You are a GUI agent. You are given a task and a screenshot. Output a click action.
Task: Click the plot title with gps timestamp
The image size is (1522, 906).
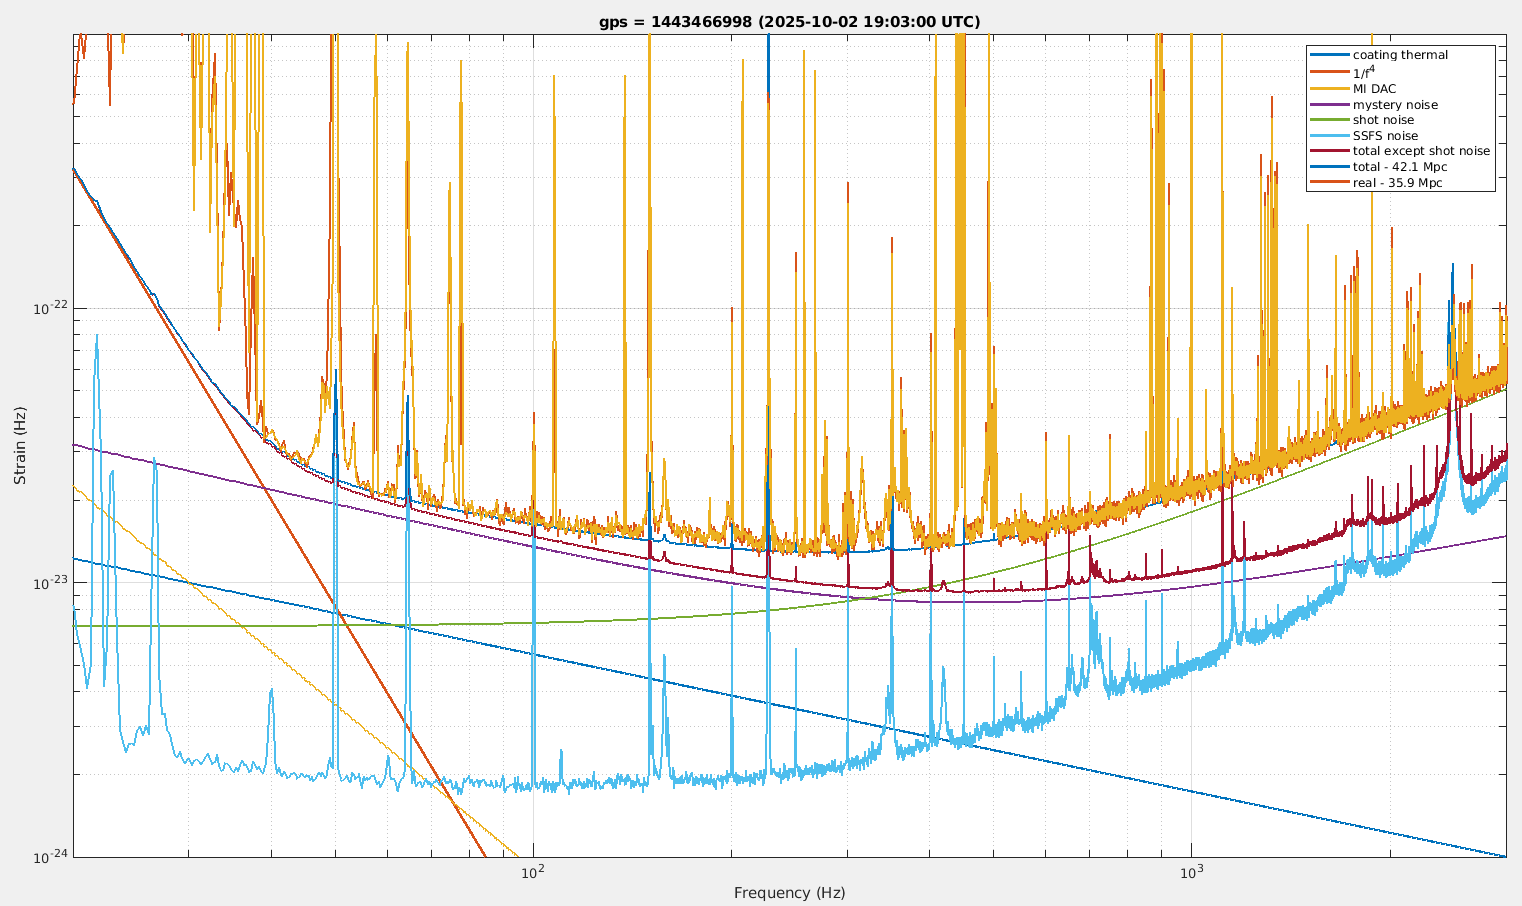789,22
